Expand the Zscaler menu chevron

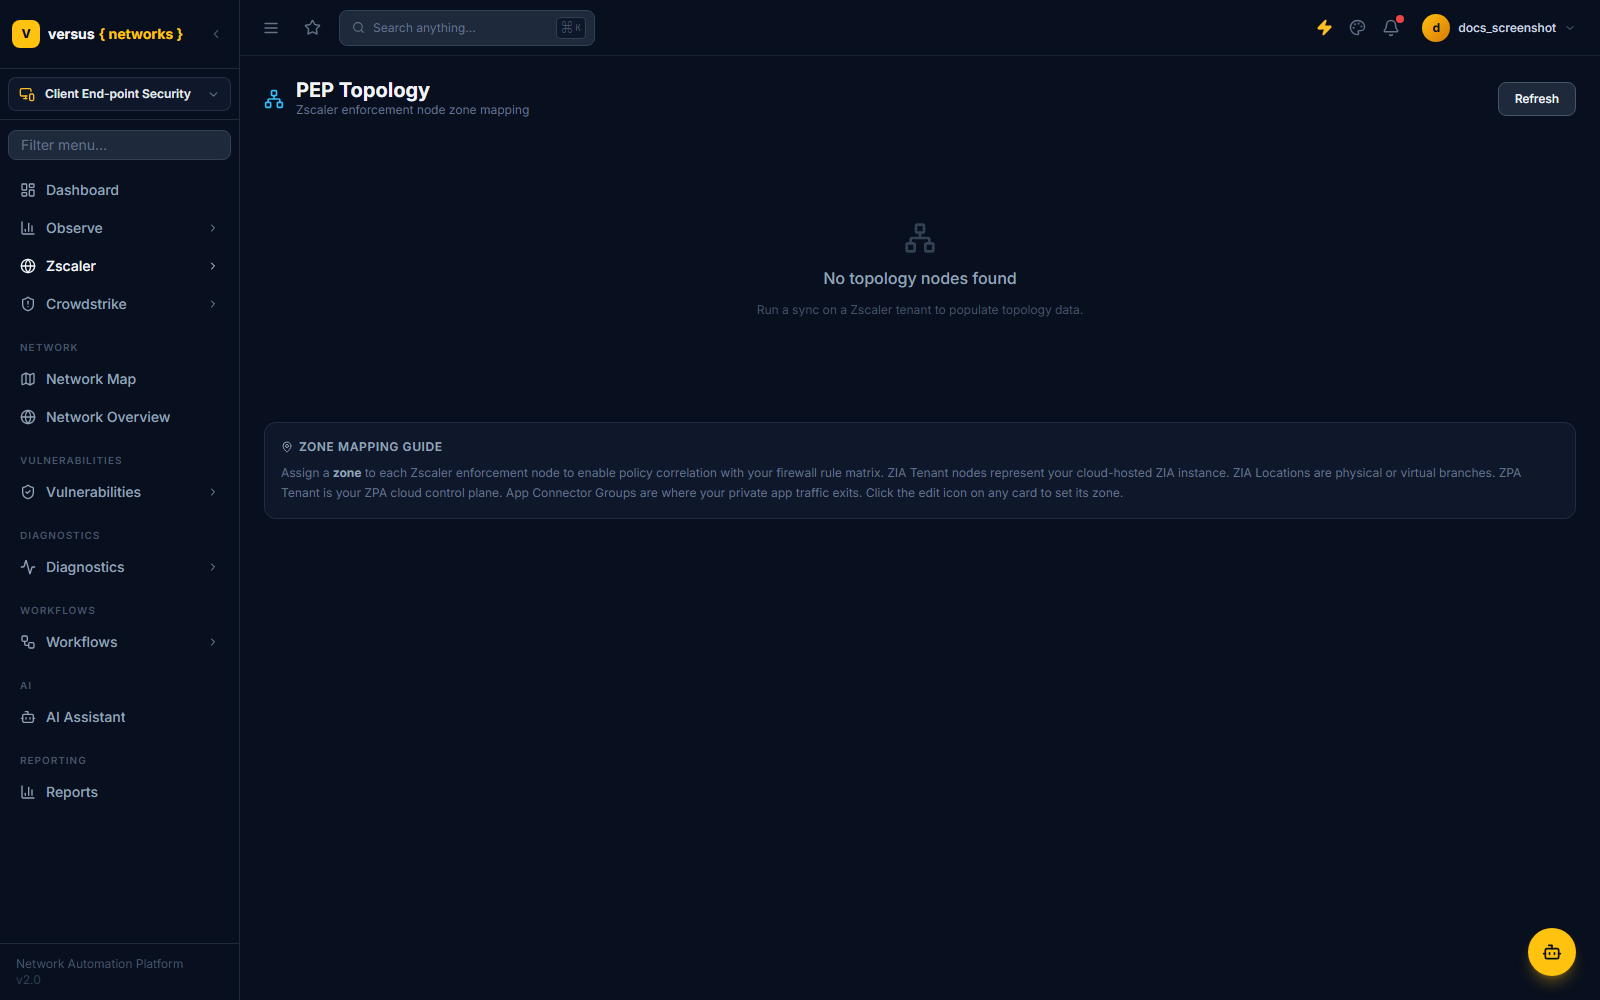pyautogui.click(x=213, y=266)
